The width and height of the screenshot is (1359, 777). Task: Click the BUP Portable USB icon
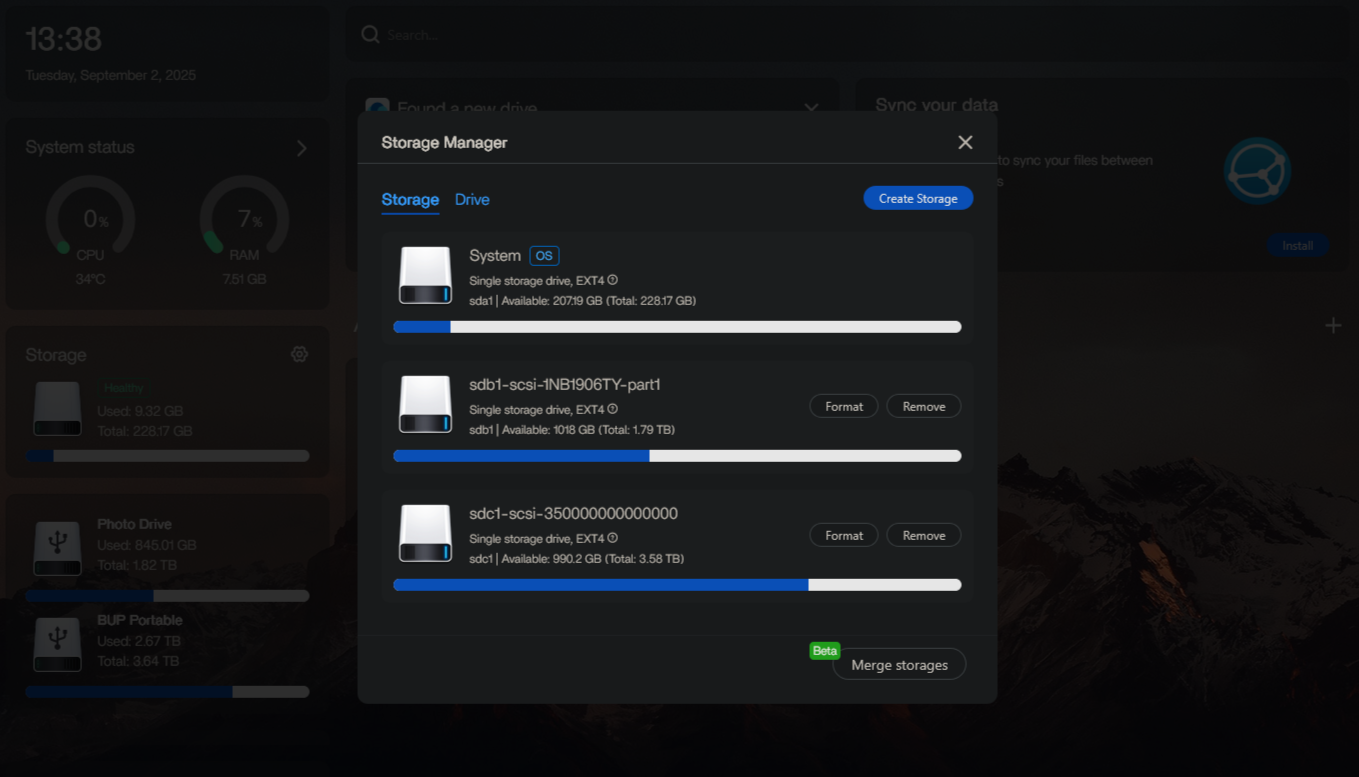[57, 644]
